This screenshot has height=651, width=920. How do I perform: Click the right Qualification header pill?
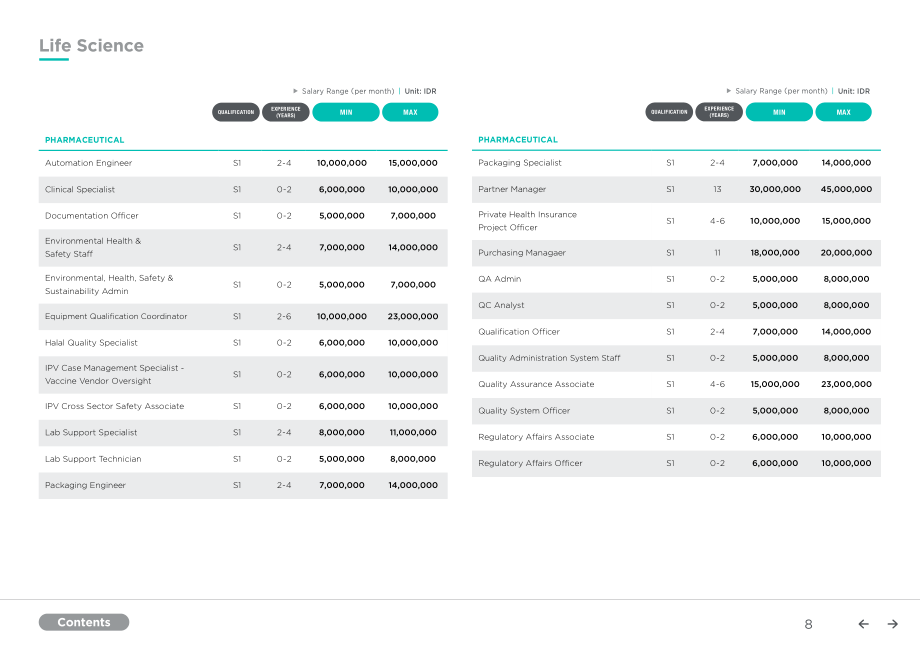[x=669, y=112]
